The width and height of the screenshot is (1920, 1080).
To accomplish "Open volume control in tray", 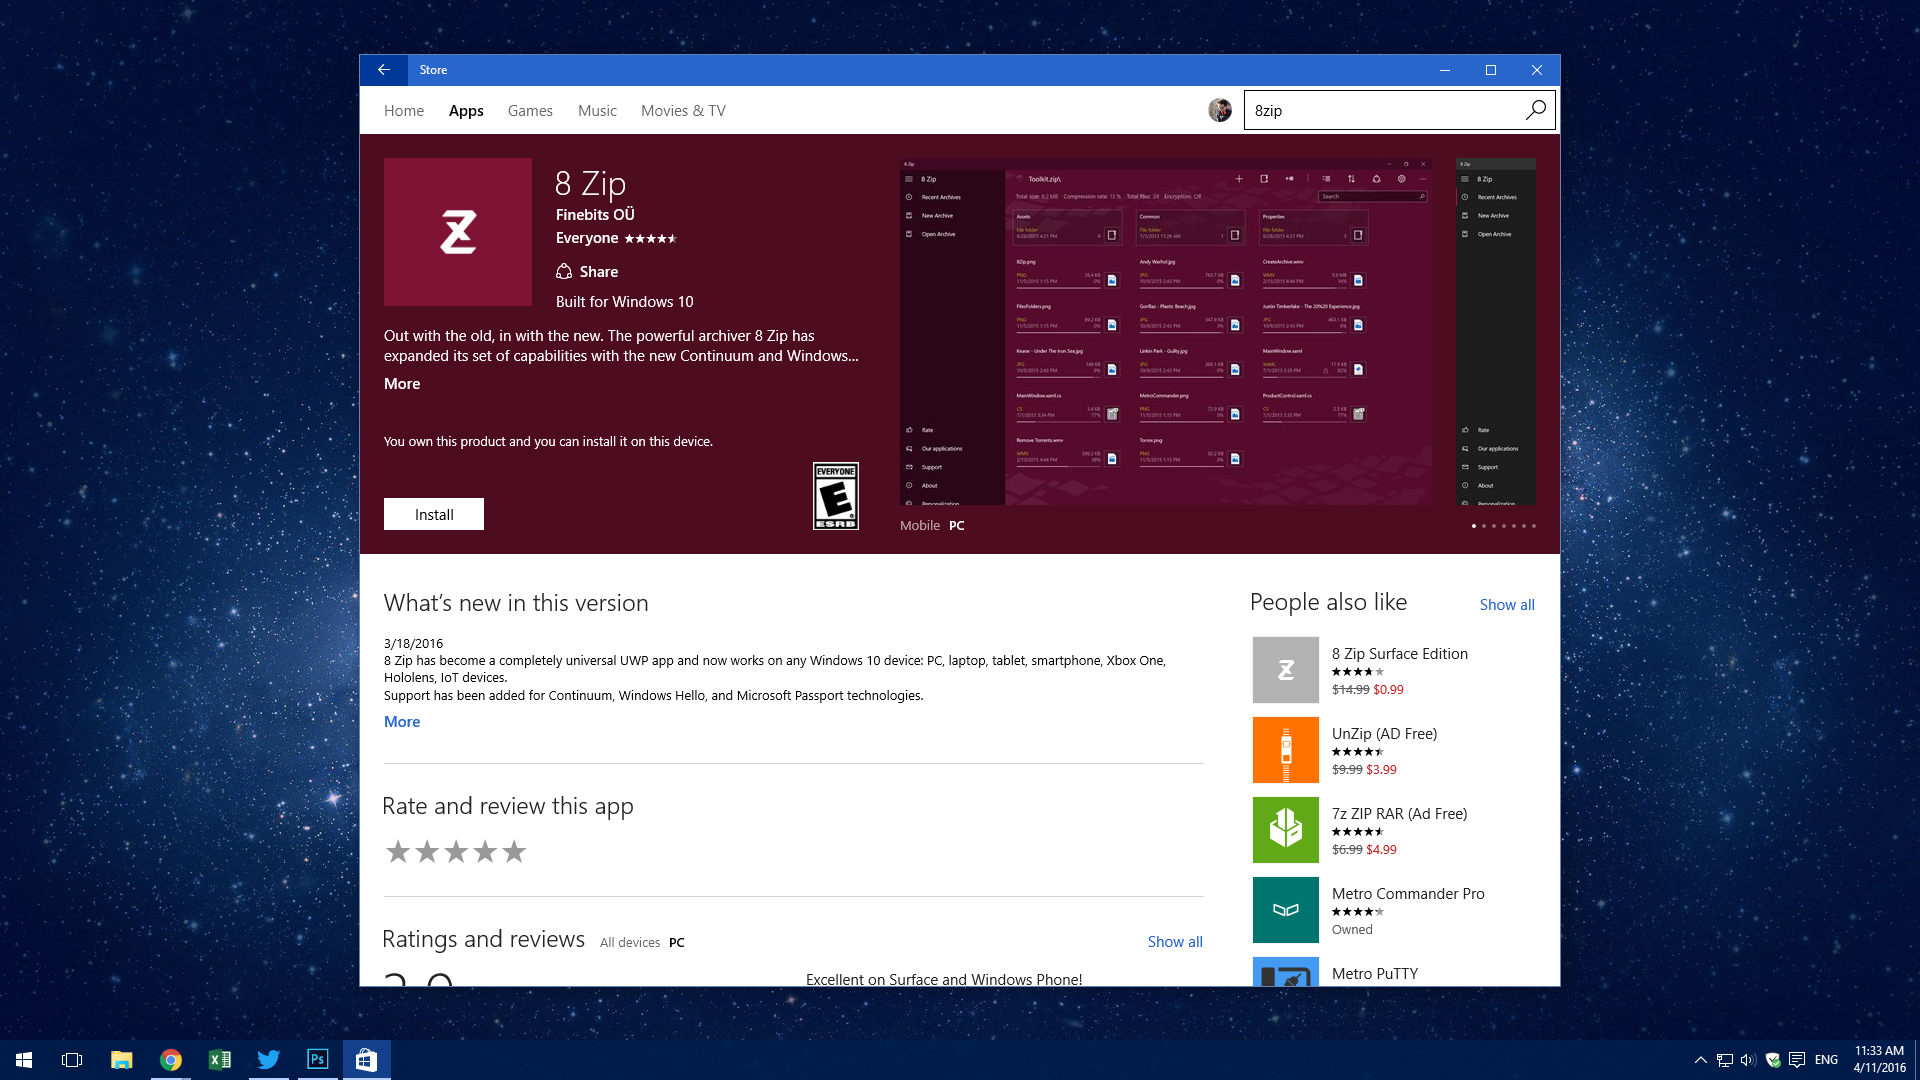I will pos(1748,1060).
